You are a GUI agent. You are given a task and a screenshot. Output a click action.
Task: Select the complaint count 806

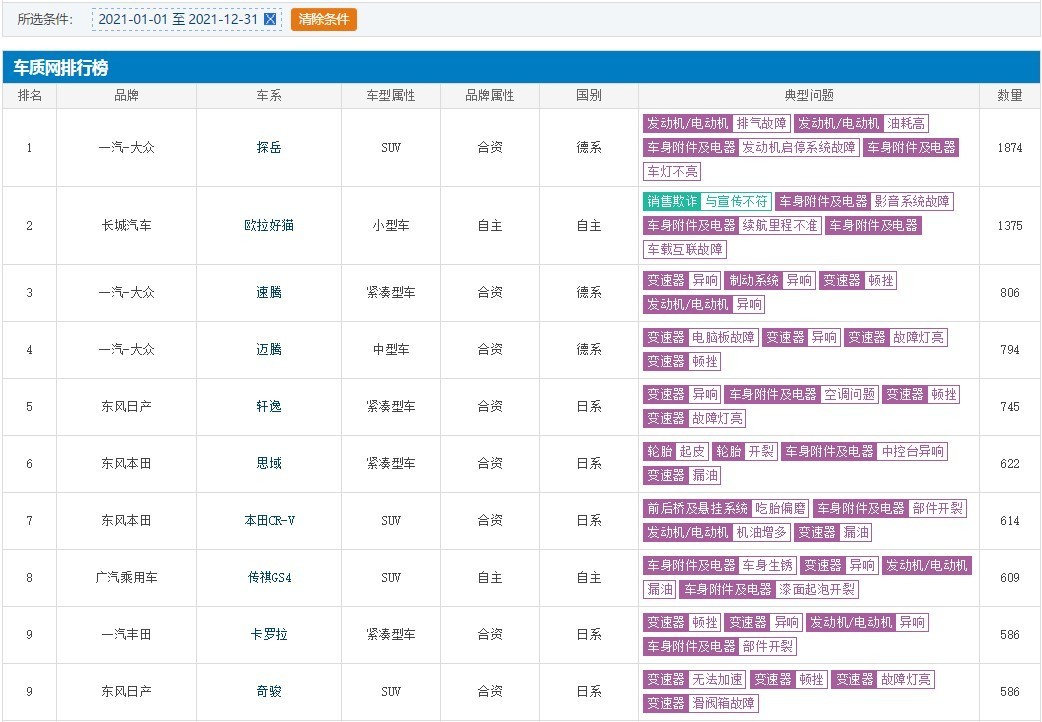coord(1009,293)
